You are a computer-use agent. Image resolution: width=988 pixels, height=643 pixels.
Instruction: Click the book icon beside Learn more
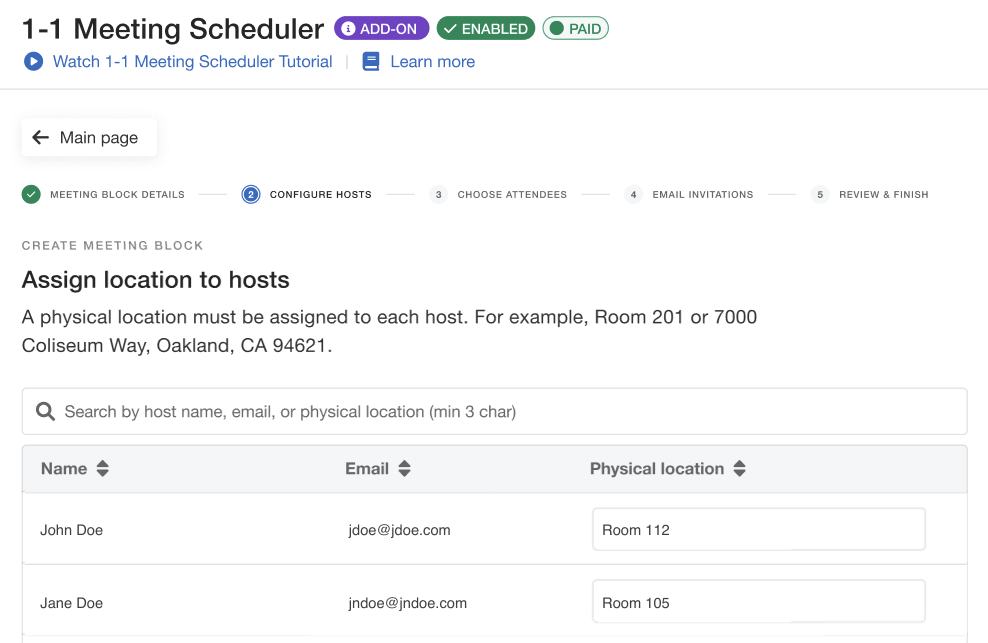[371, 62]
